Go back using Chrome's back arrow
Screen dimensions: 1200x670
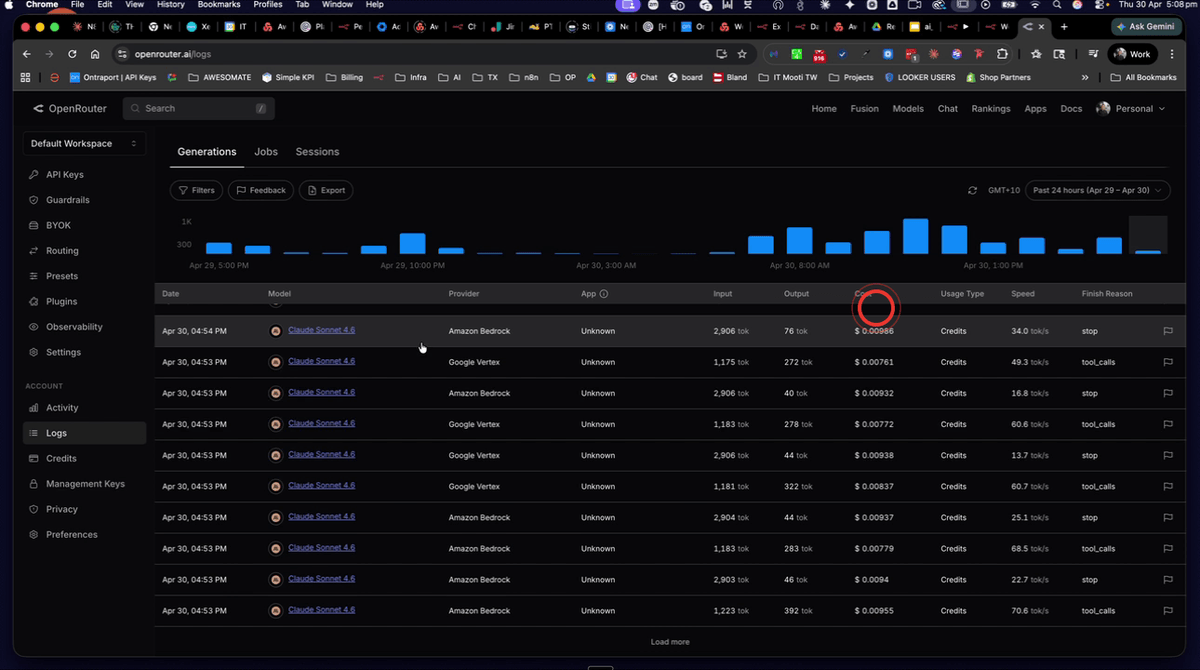(x=27, y=54)
